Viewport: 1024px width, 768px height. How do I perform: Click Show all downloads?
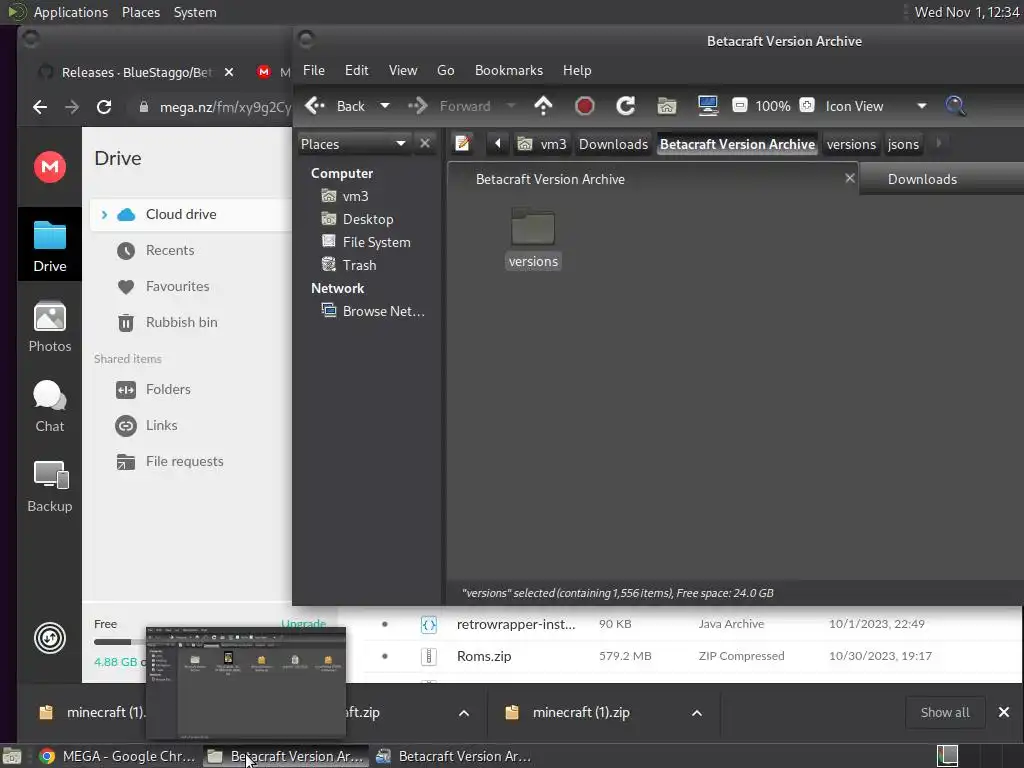coord(944,712)
